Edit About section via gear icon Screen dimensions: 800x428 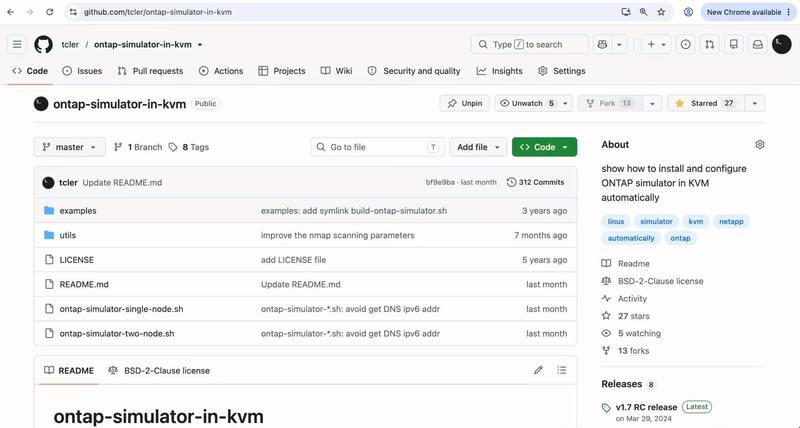[x=760, y=144]
